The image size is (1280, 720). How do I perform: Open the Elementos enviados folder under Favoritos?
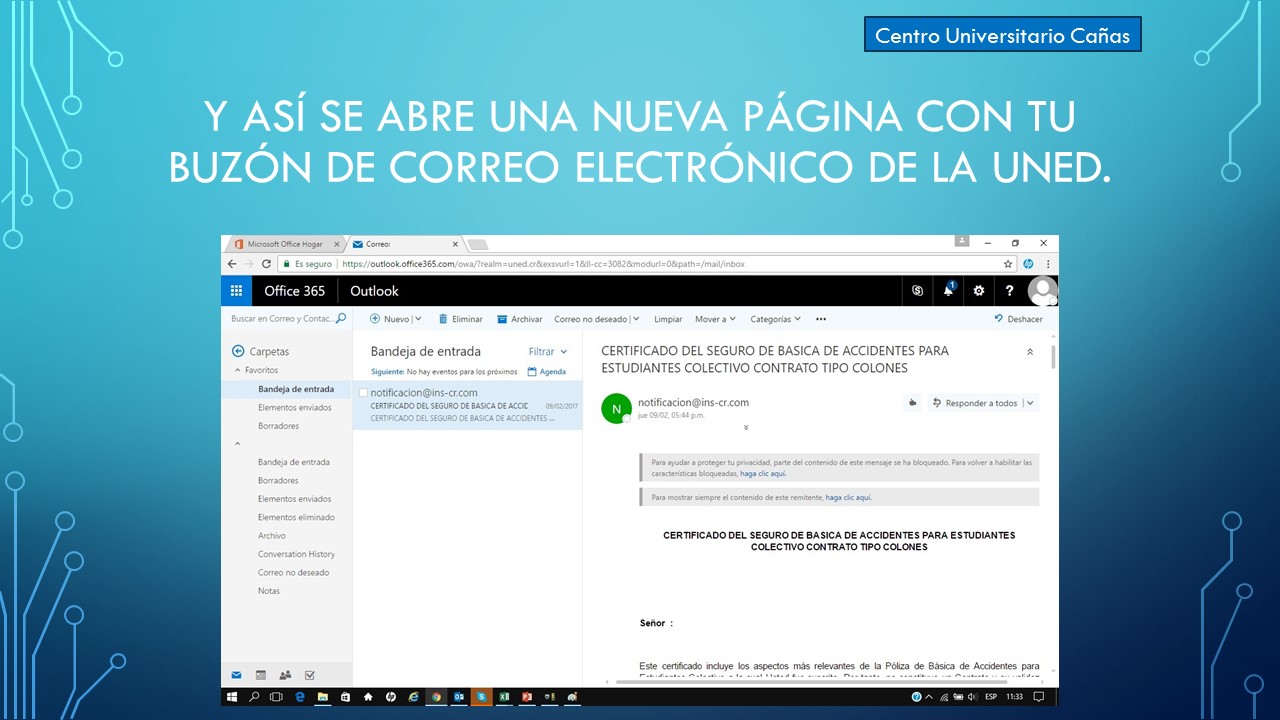[294, 408]
